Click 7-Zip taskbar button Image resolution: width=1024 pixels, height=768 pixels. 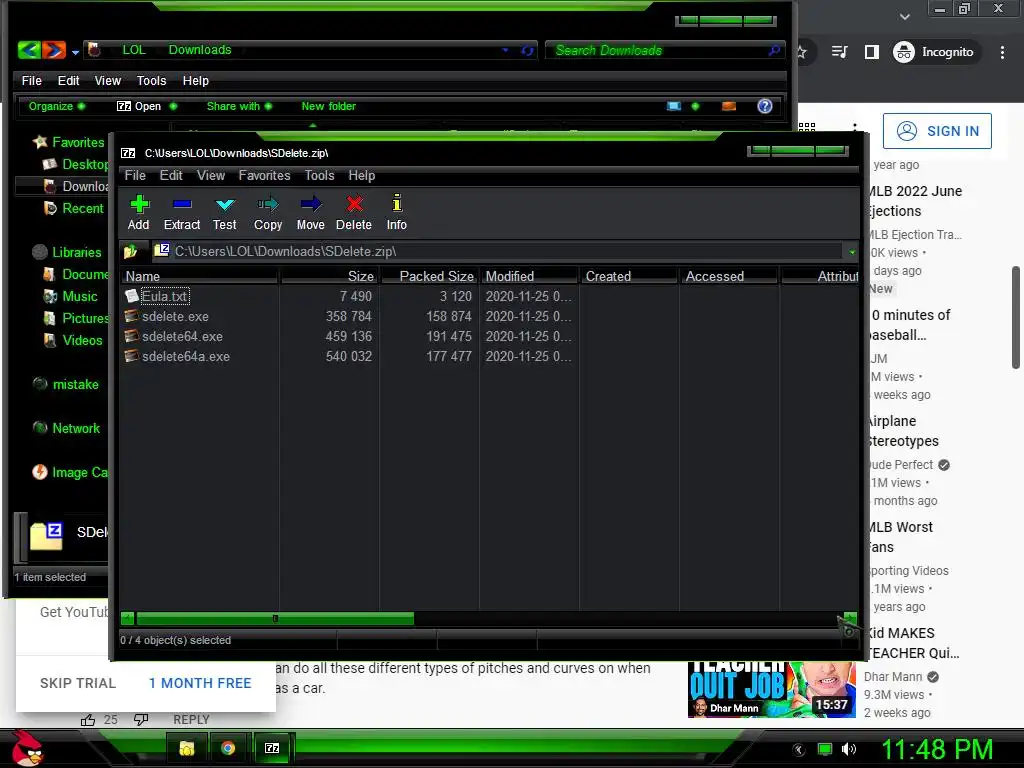[x=272, y=748]
